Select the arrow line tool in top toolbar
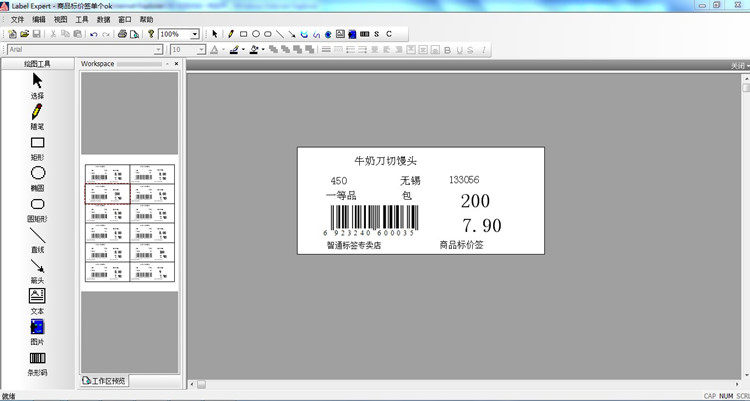 pos(292,34)
